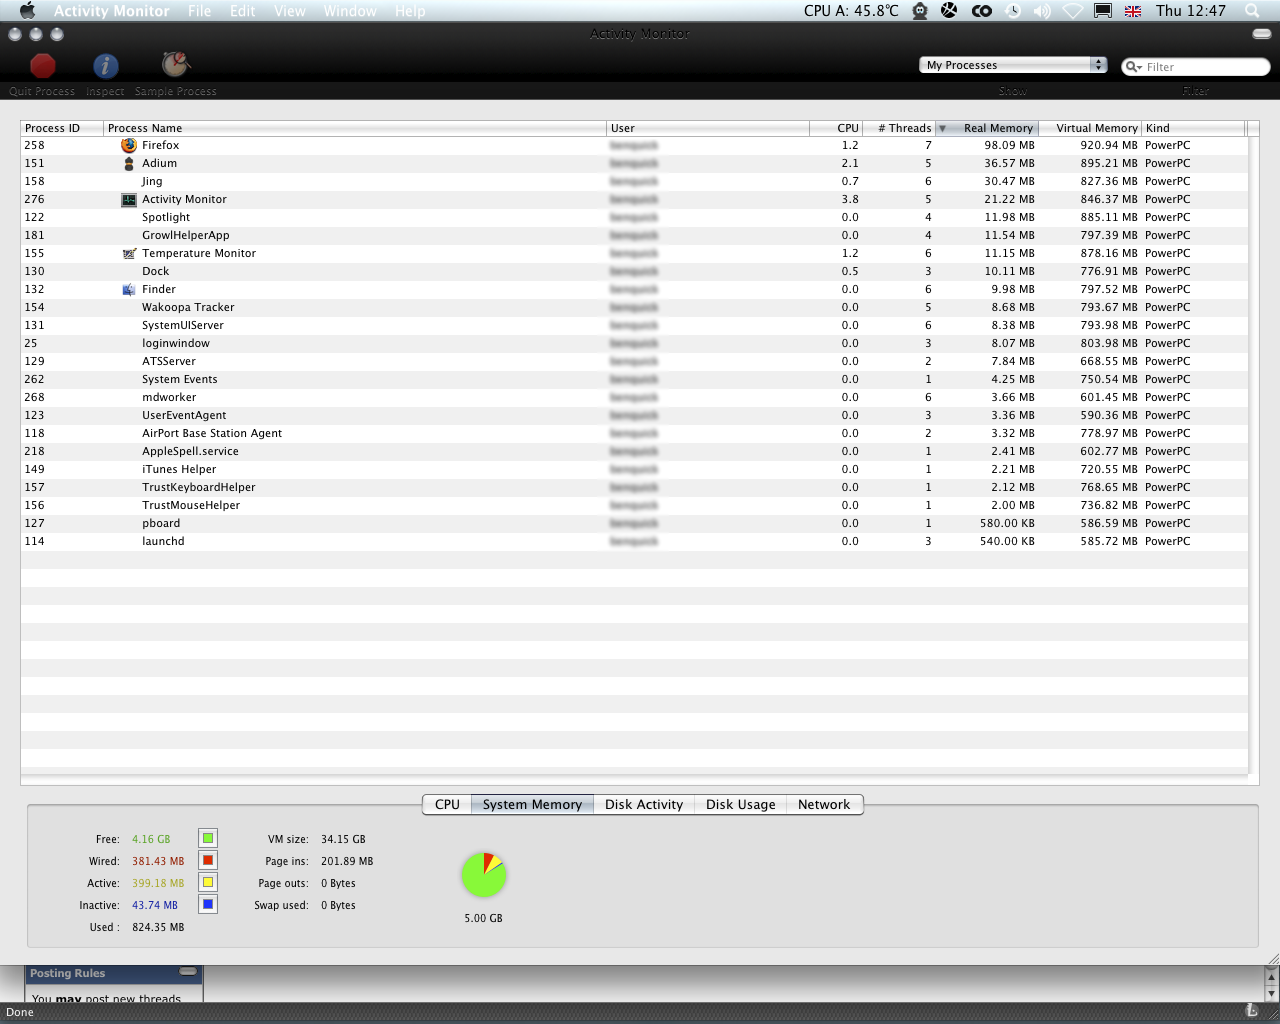This screenshot has width=1280, height=1024.
Task: Click the toolbar toggle pill button
Action: (x=1261, y=34)
